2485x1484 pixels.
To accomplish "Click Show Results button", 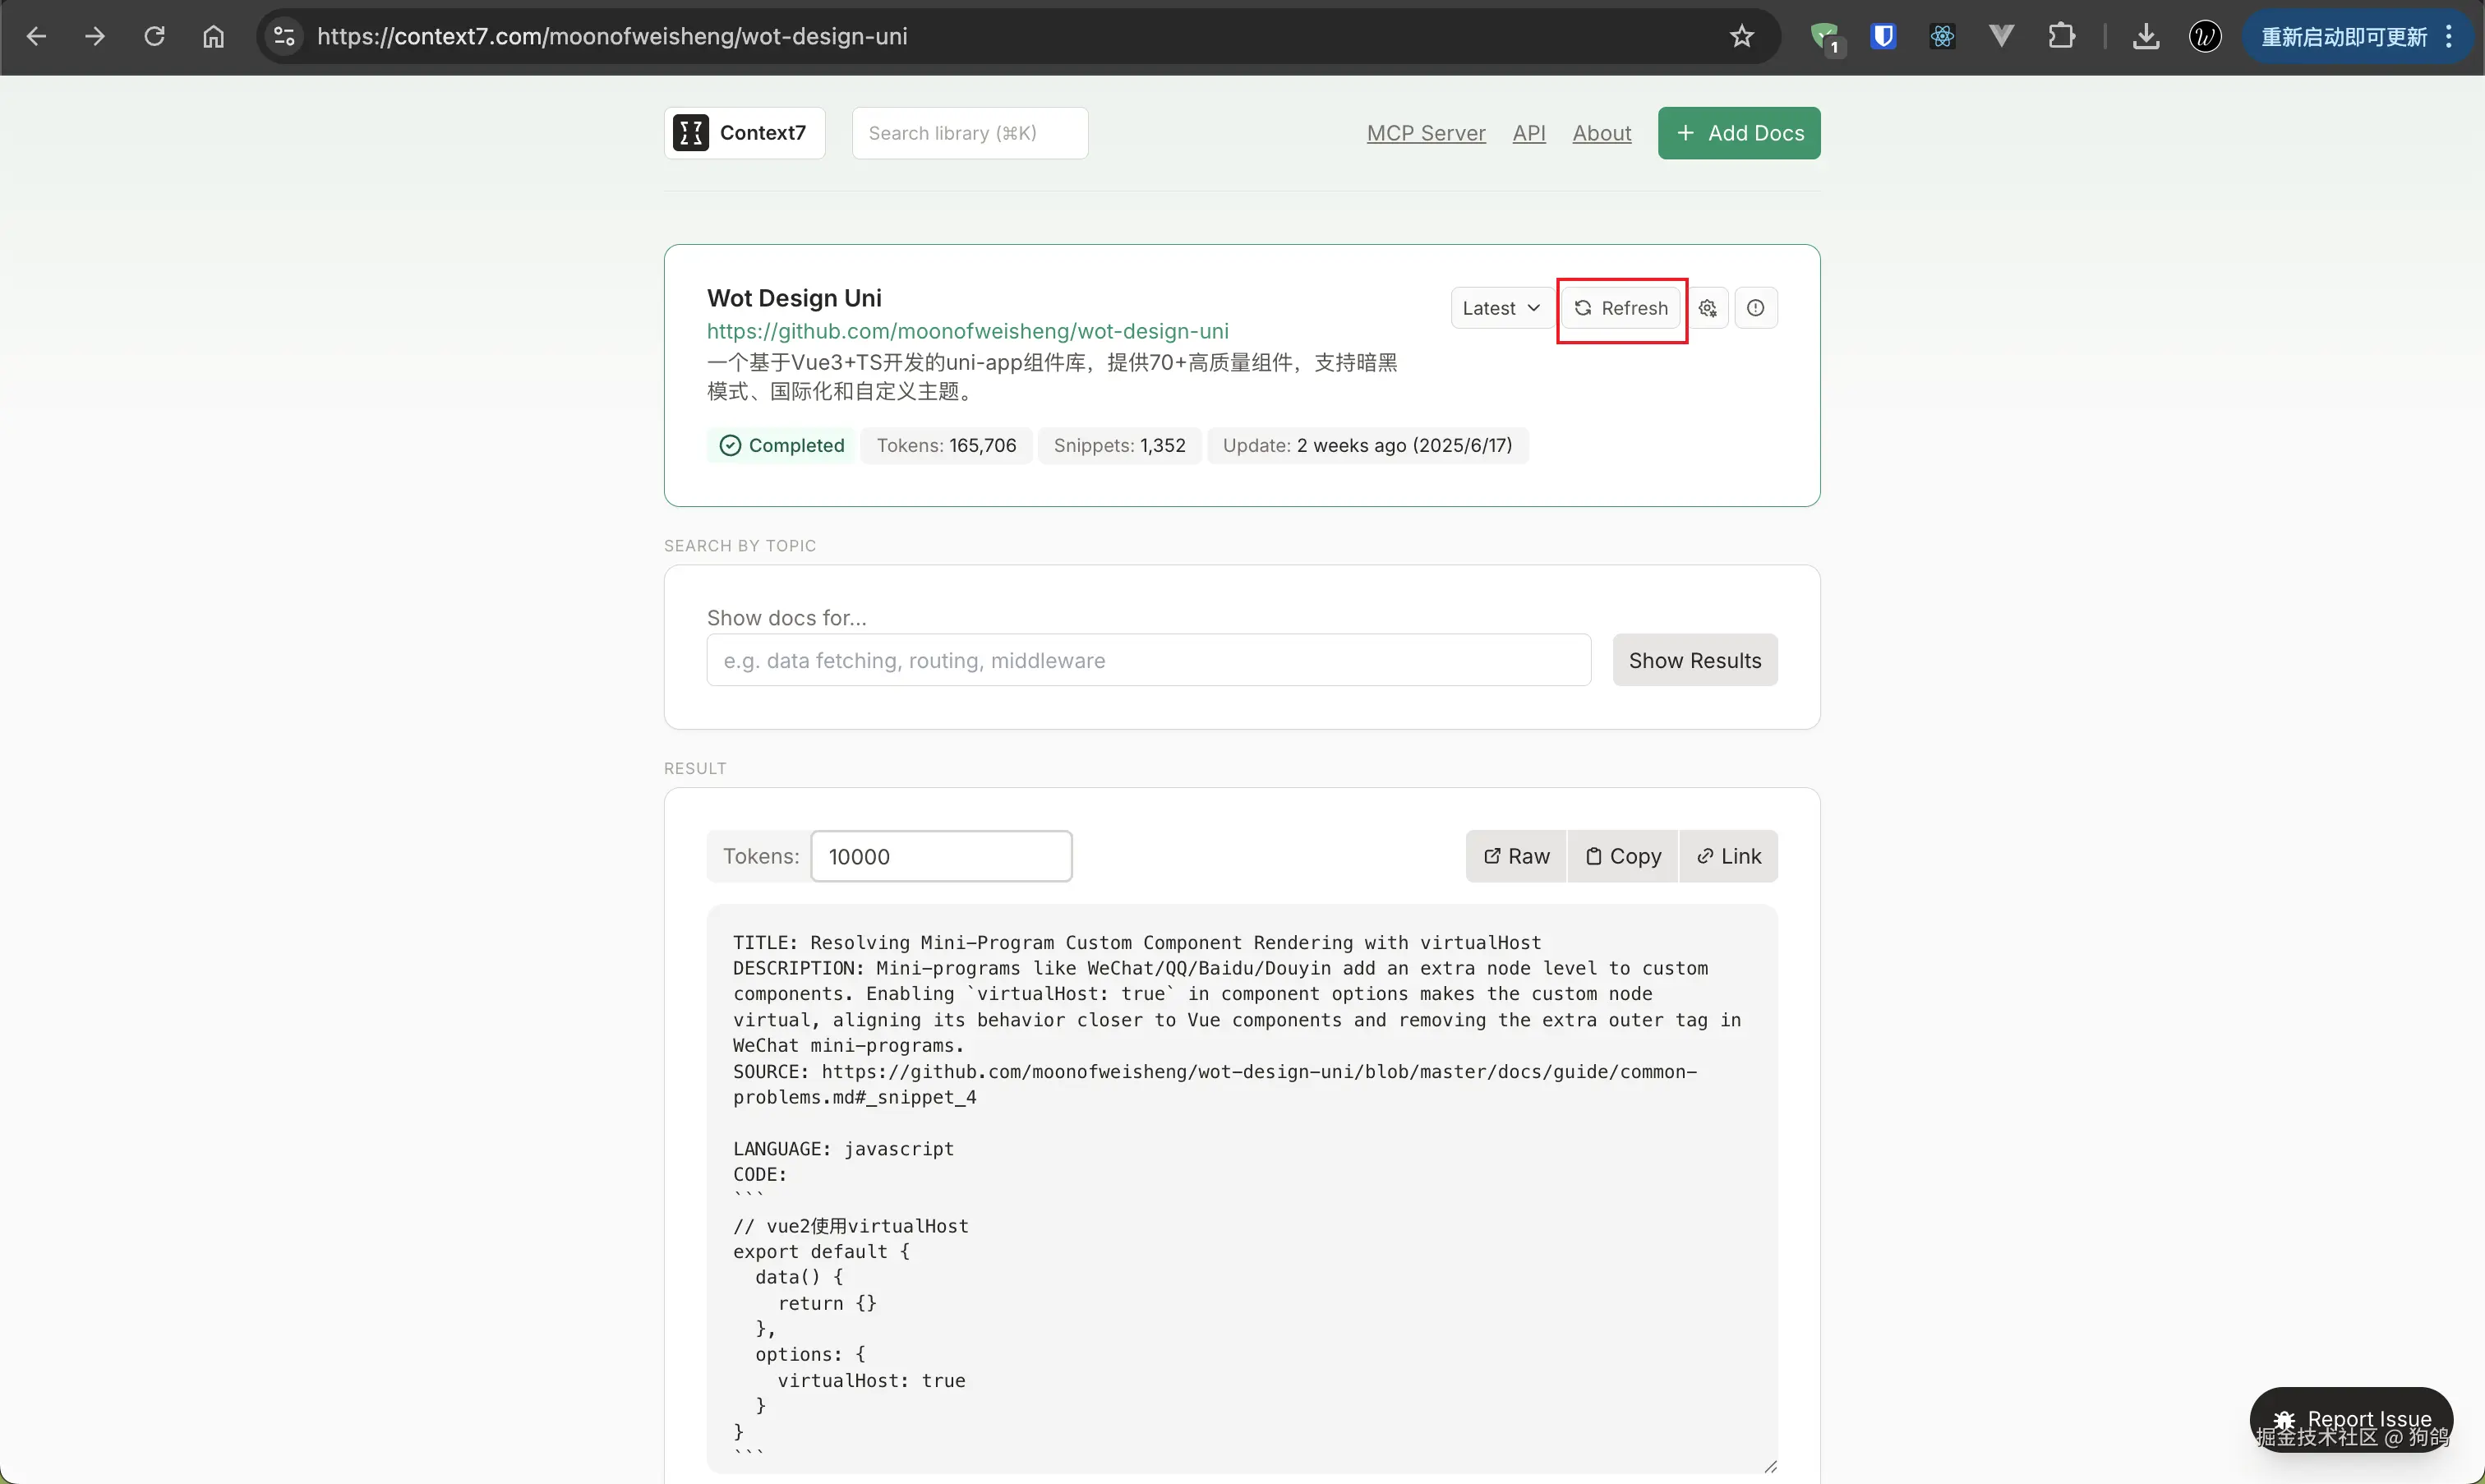I will click(1694, 660).
